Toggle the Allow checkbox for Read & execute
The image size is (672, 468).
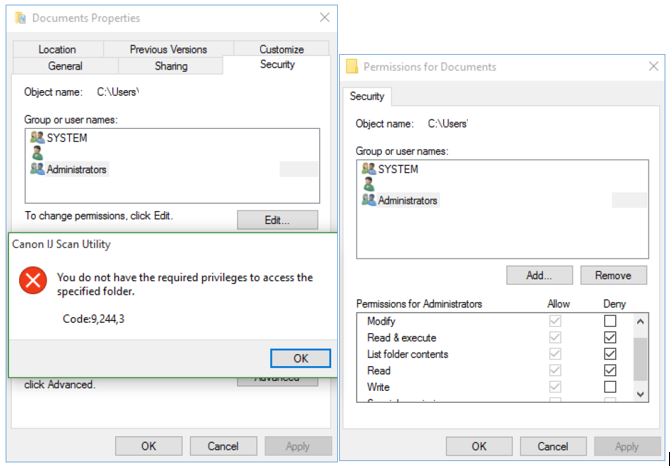tap(555, 337)
